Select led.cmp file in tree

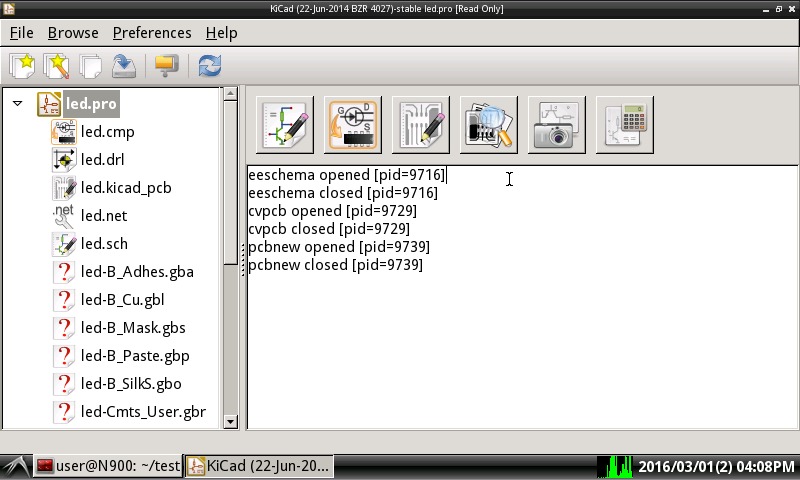coord(108,132)
